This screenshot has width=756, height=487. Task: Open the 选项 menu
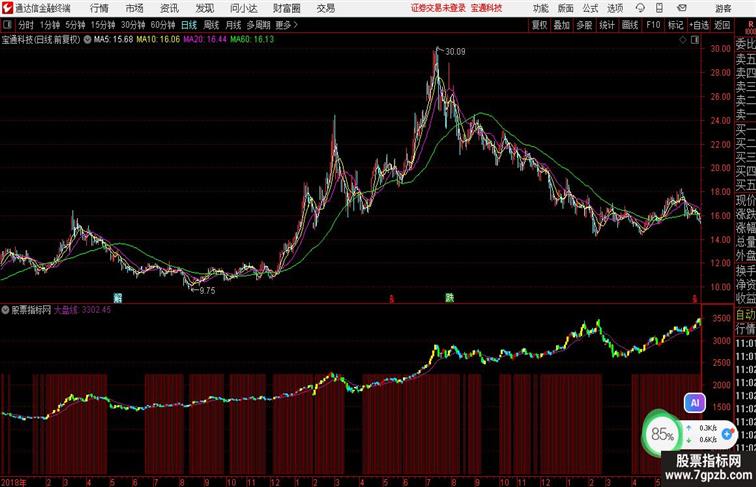click(615, 8)
